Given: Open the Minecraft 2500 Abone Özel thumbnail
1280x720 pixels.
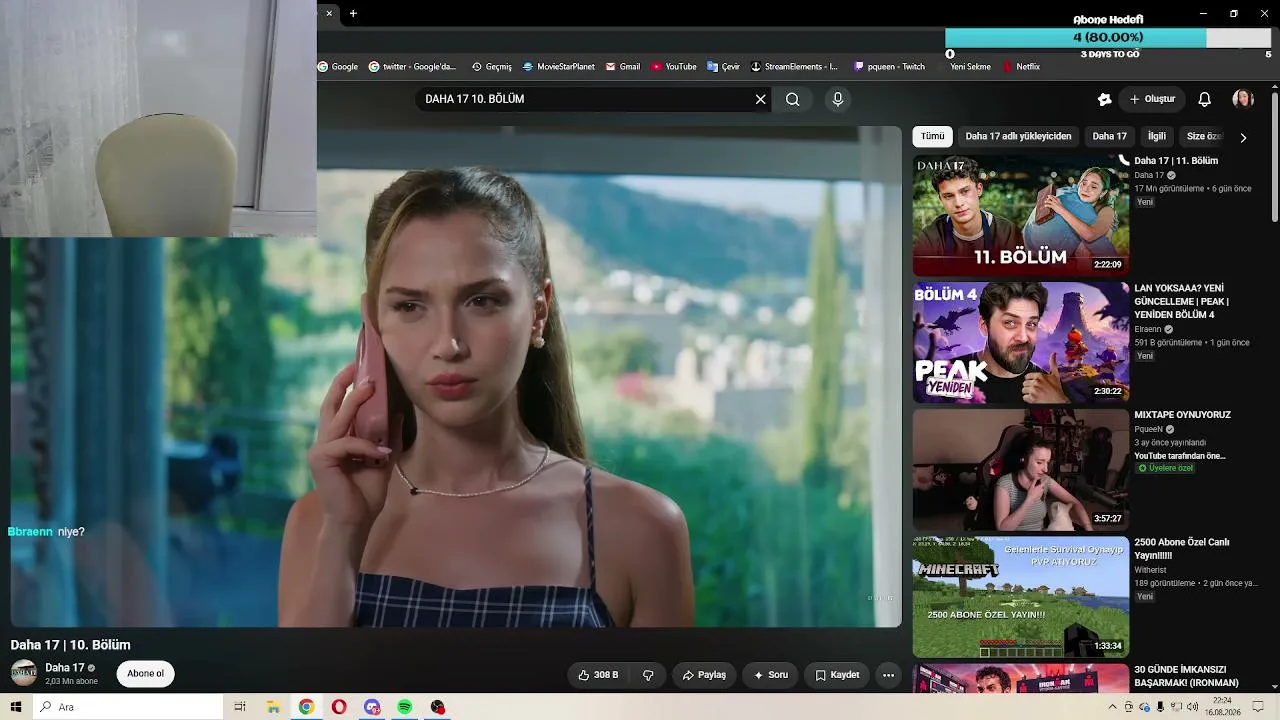Looking at the screenshot, I should click(x=1021, y=596).
